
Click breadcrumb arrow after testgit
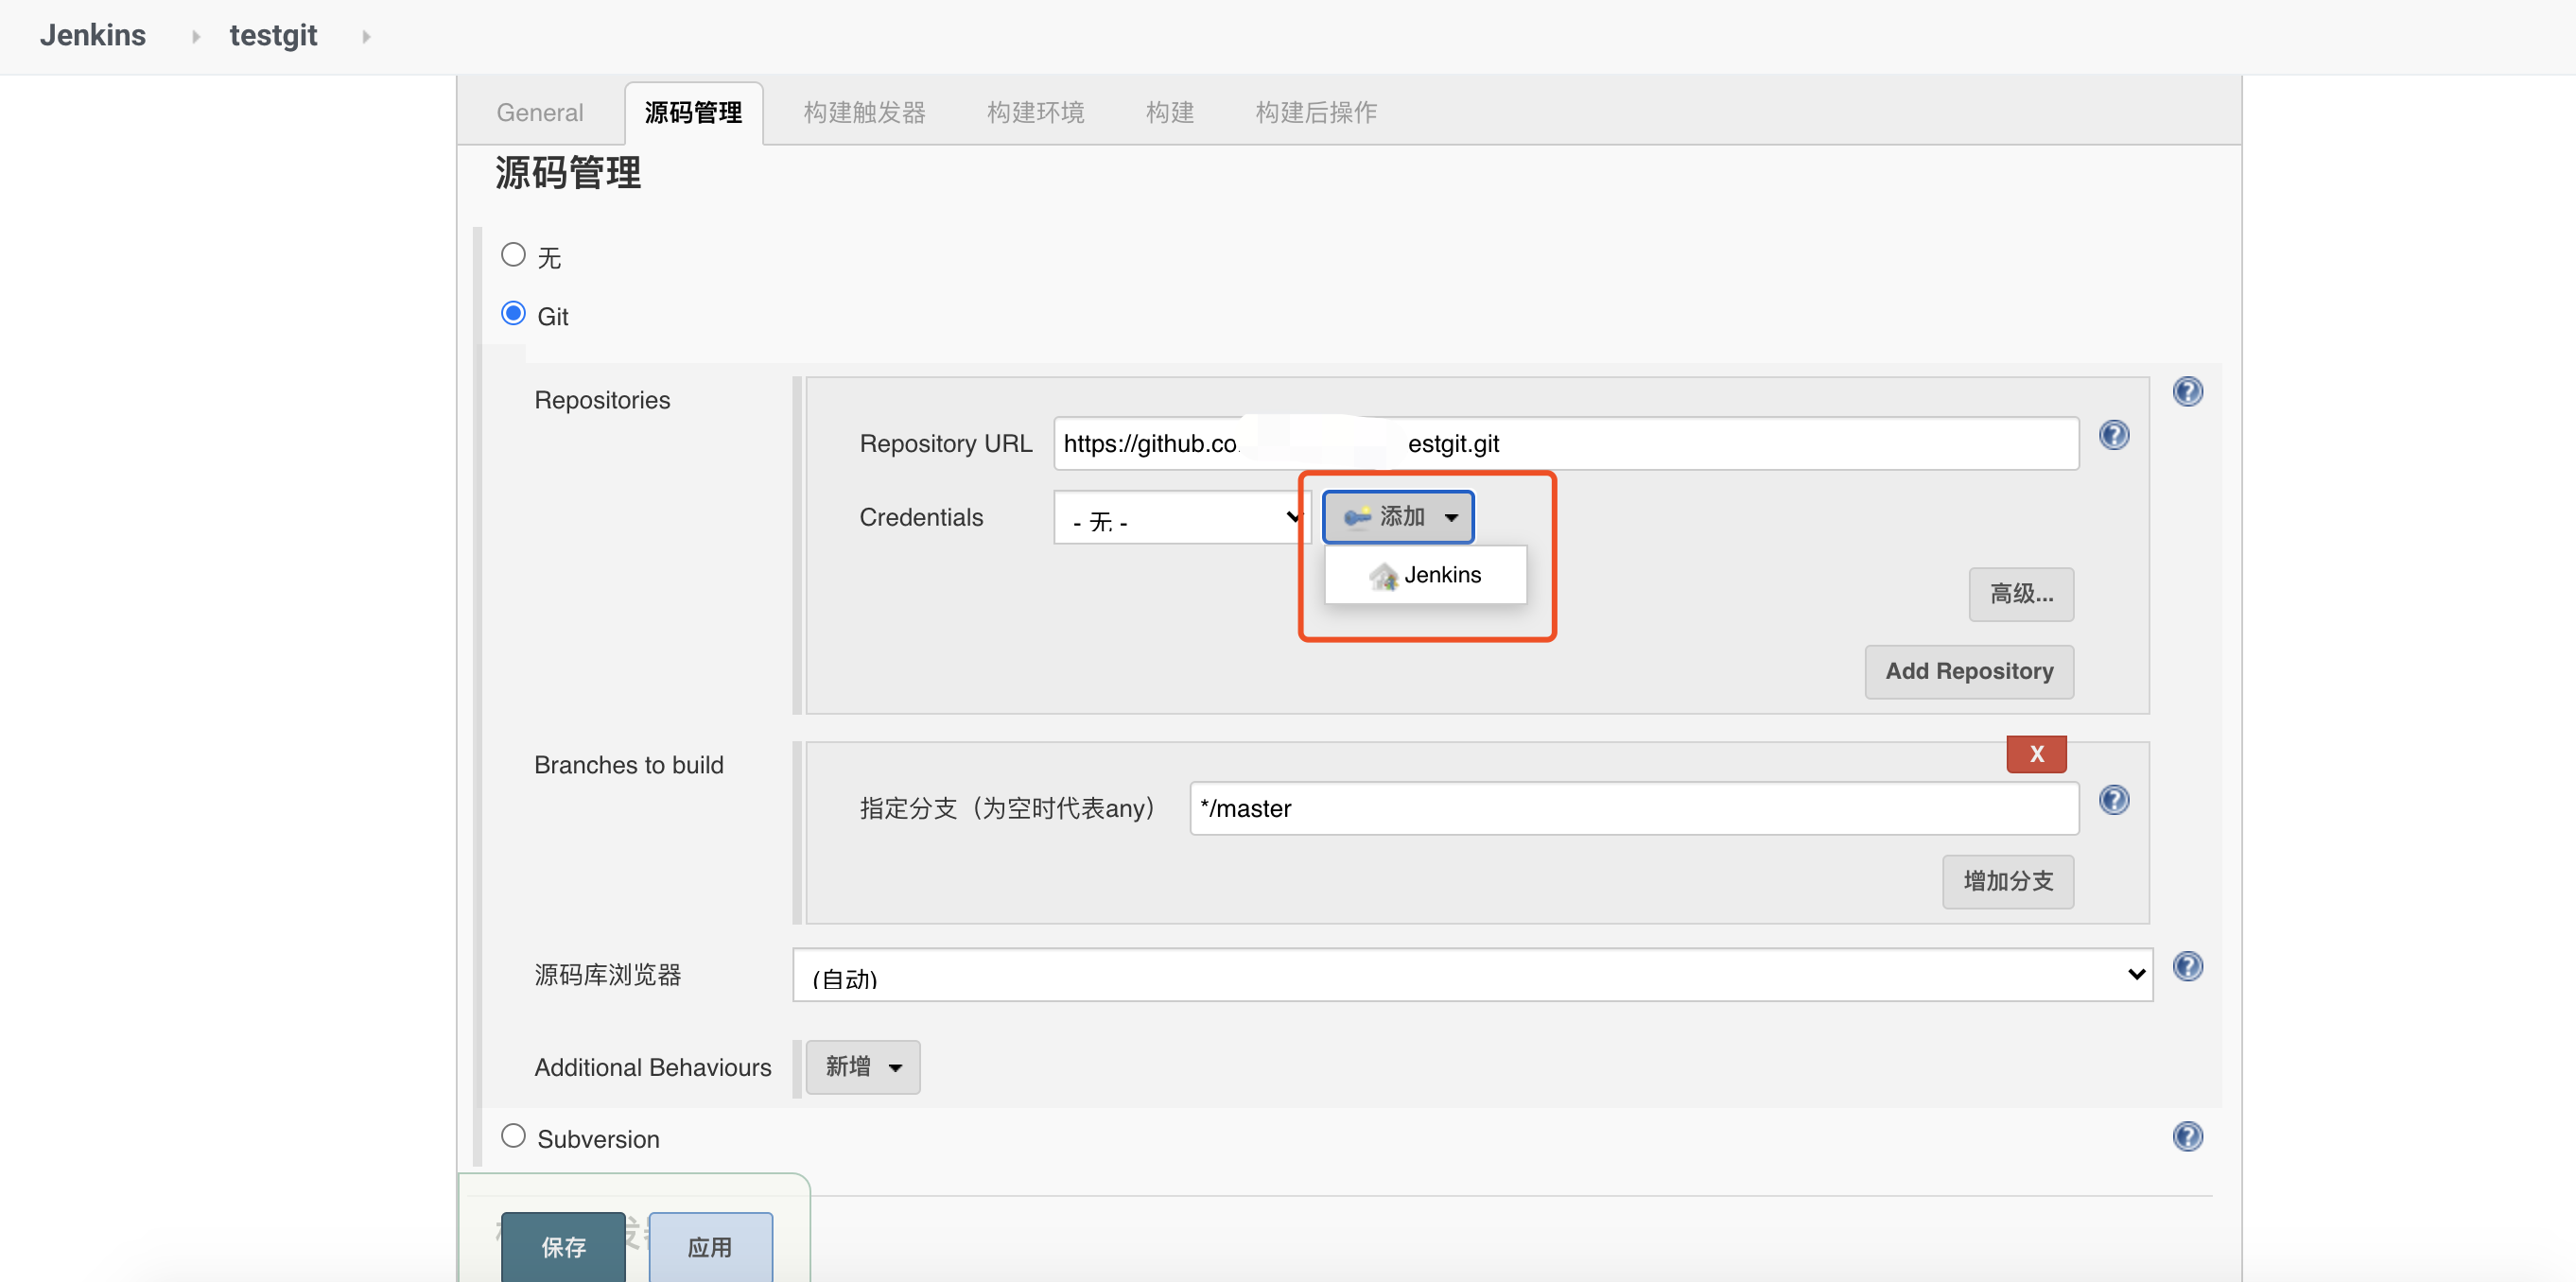click(366, 36)
